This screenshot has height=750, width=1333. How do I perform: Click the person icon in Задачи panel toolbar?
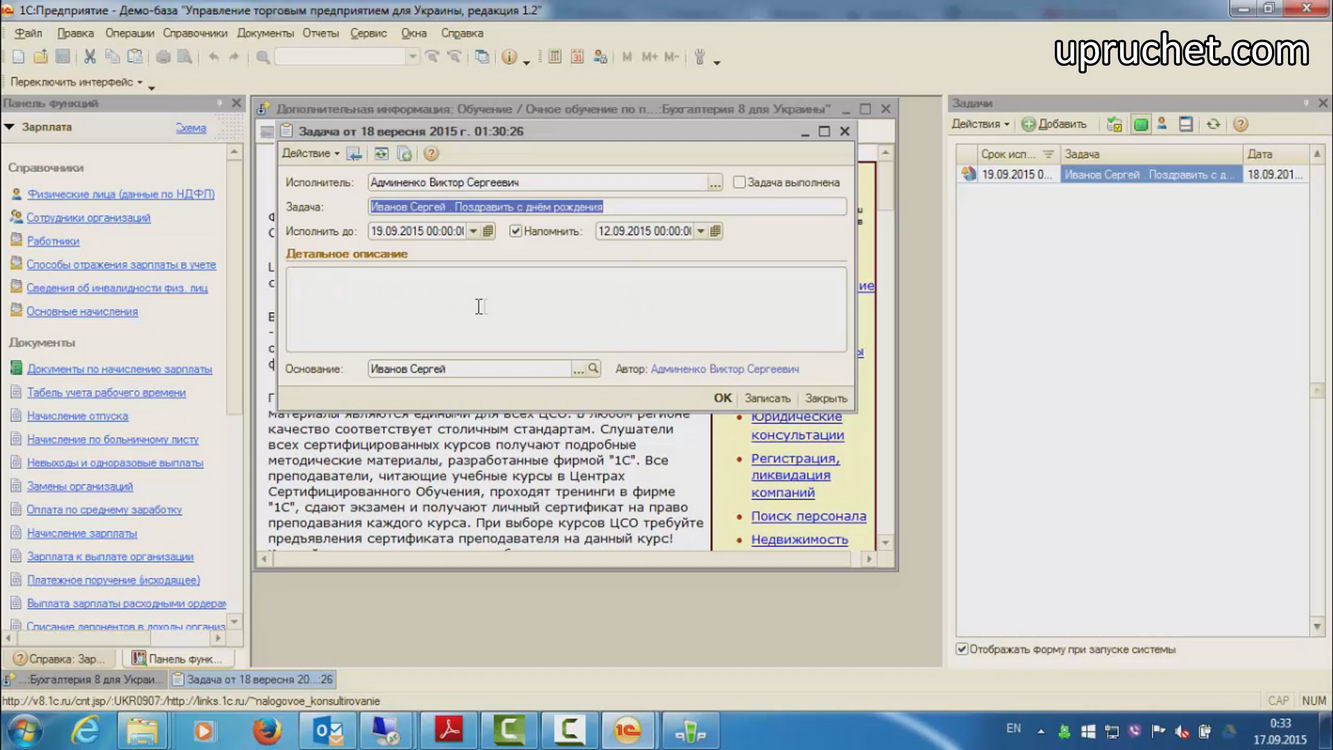tap(1162, 124)
